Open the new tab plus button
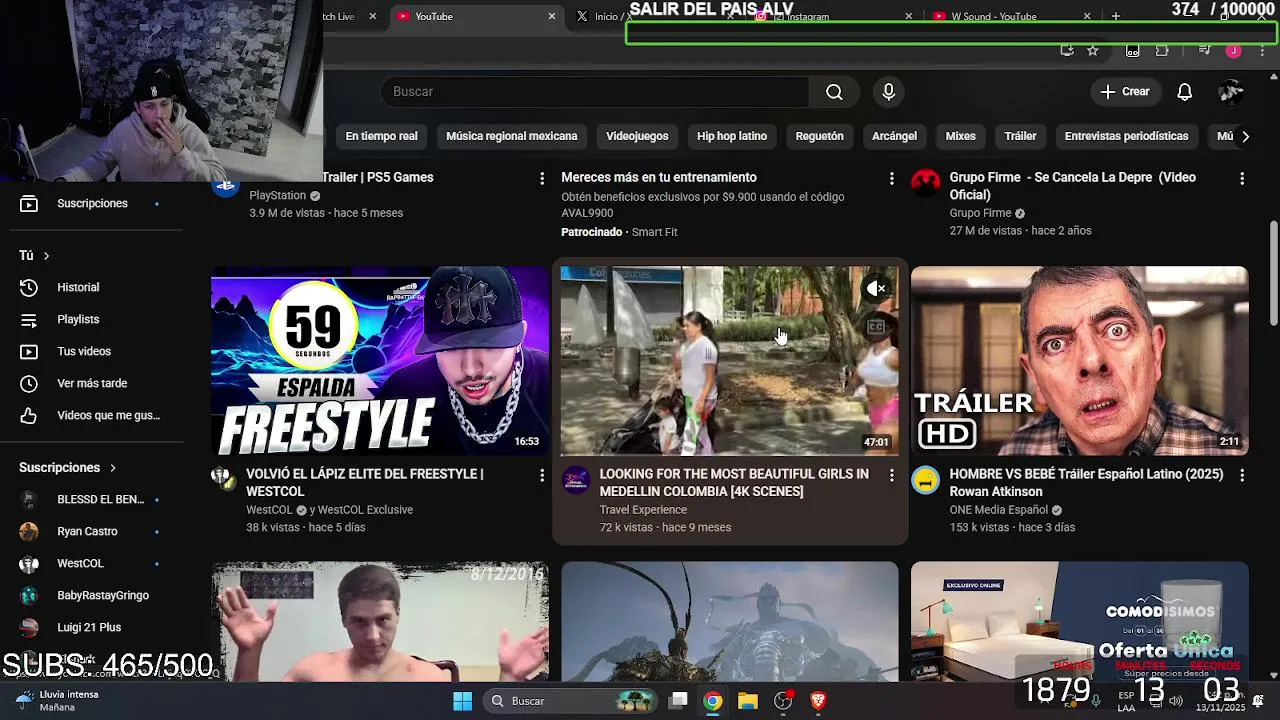This screenshot has height=720, width=1280. tap(1116, 16)
